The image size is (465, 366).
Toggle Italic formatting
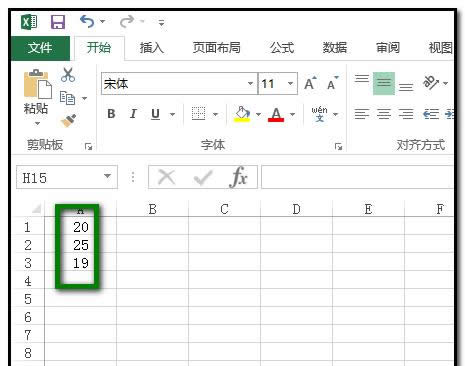click(133, 114)
